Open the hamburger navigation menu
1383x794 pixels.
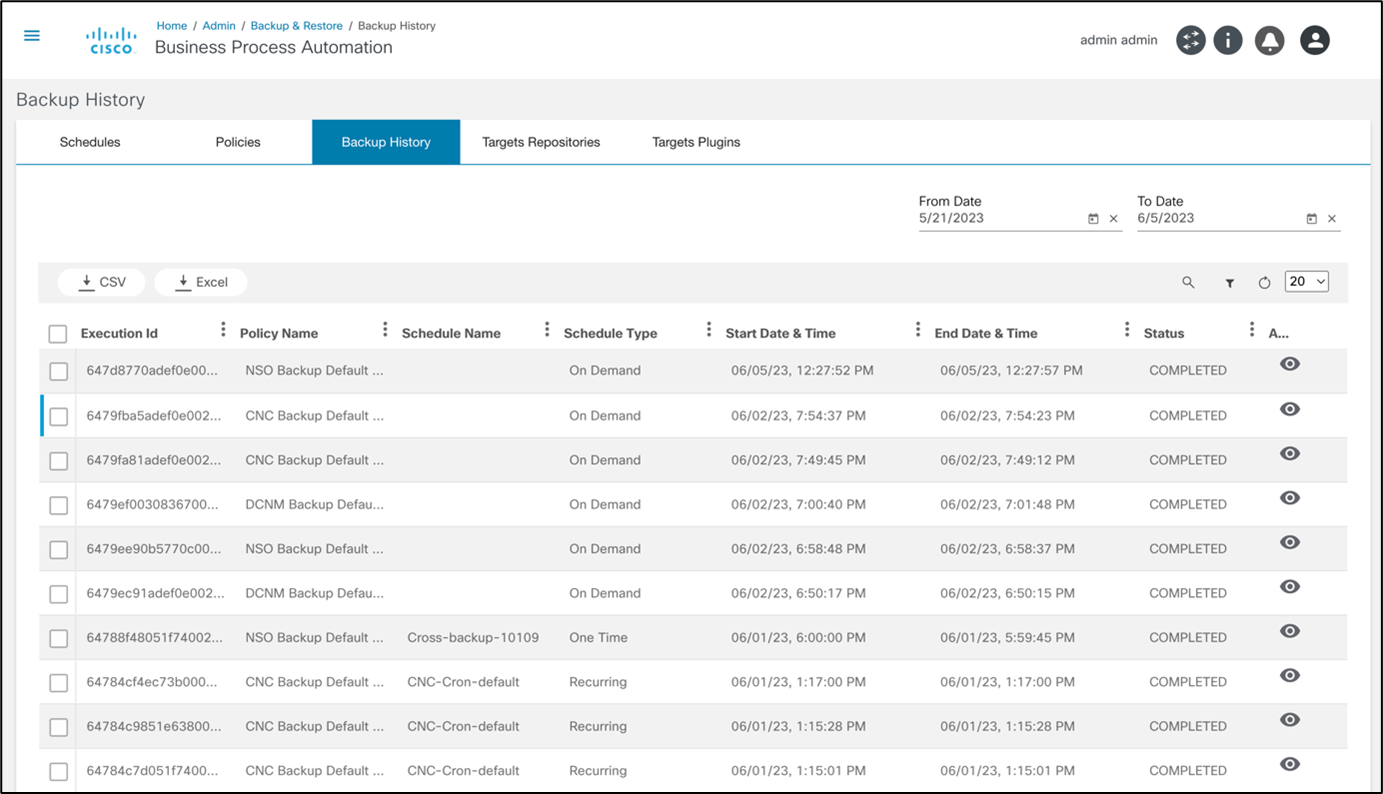point(32,36)
